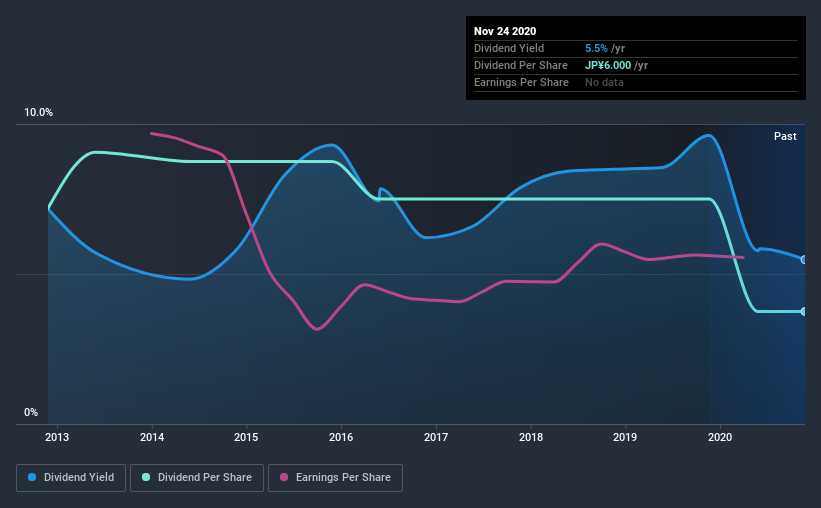Click the 10.0% y-axis label
The width and height of the screenshot is (821, 508).
pyautogui.click(x=38, y=113)
